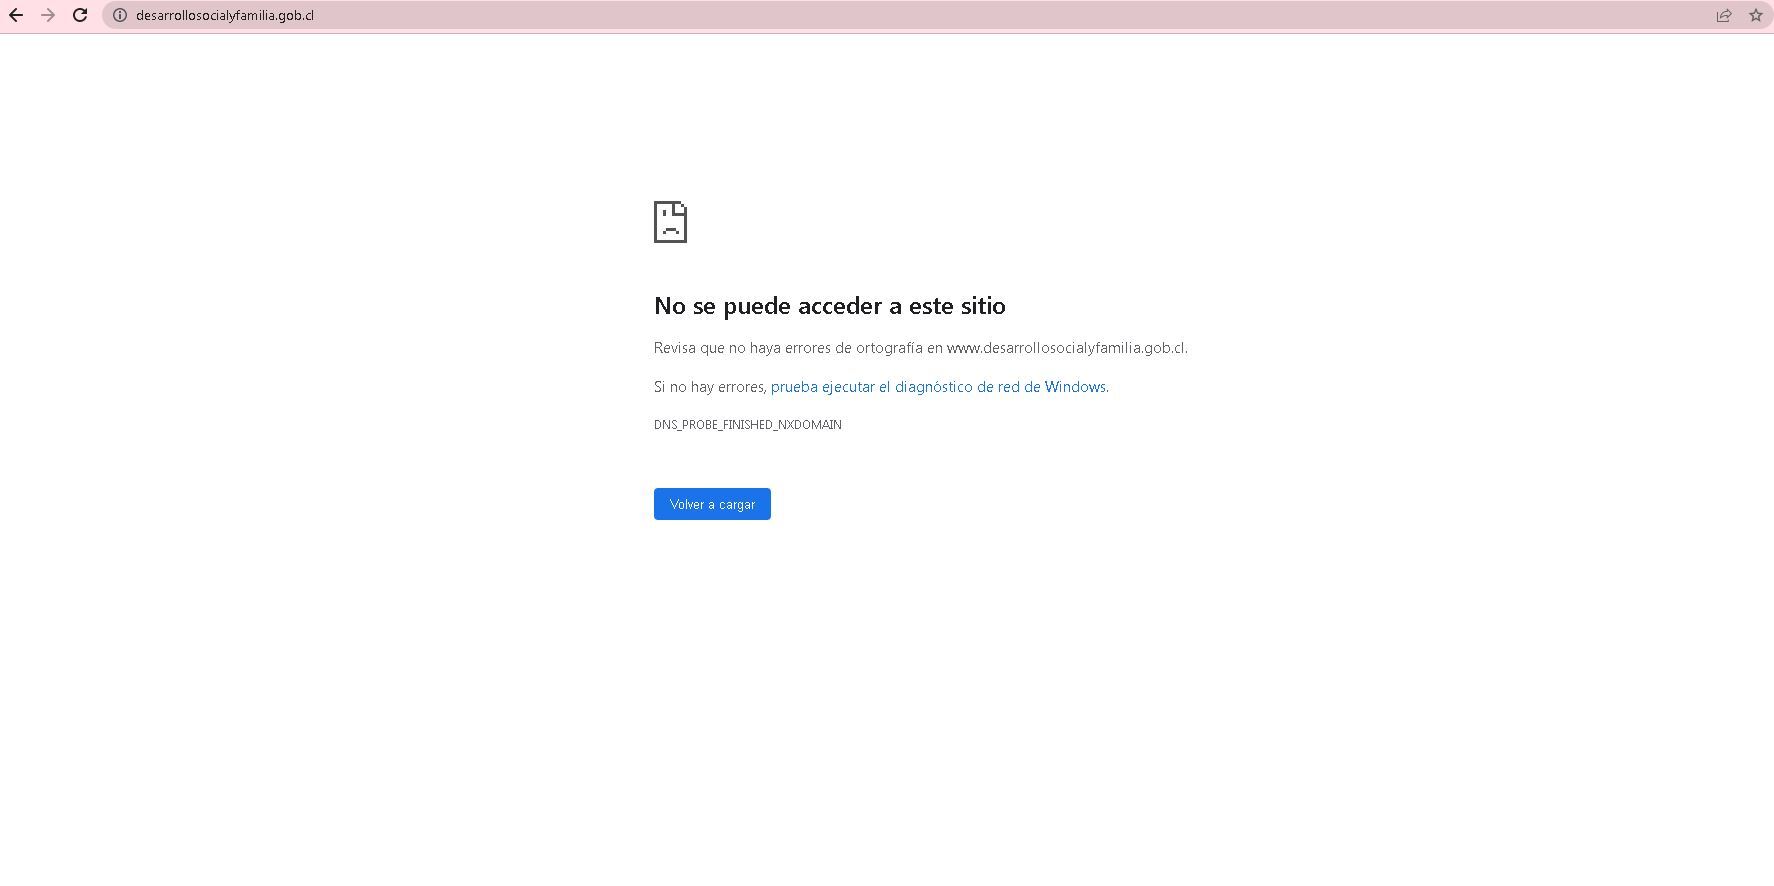Click the empty middle of the address bar

900,15
